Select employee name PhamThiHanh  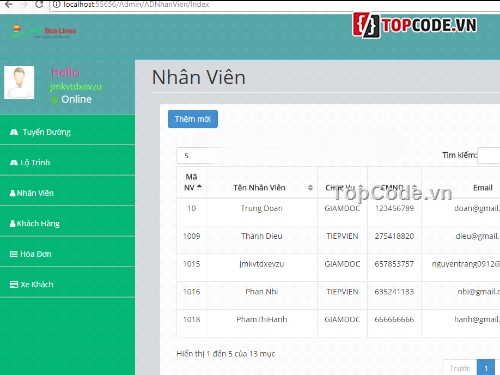pos(262,319)
